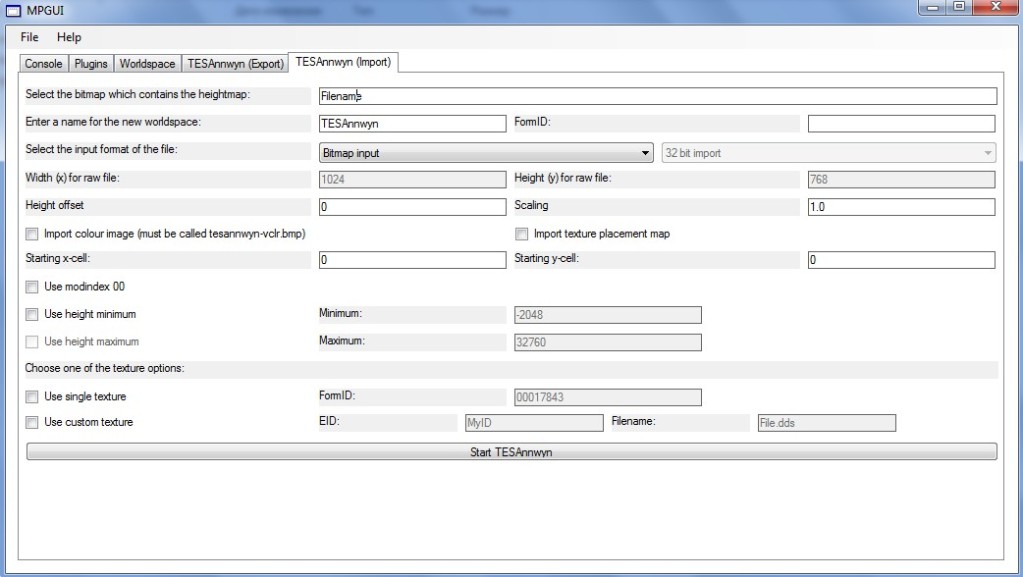The image size is (1023, 577).
Task: Click the 'Choose one of the texture options:' label
Action: 104,368
